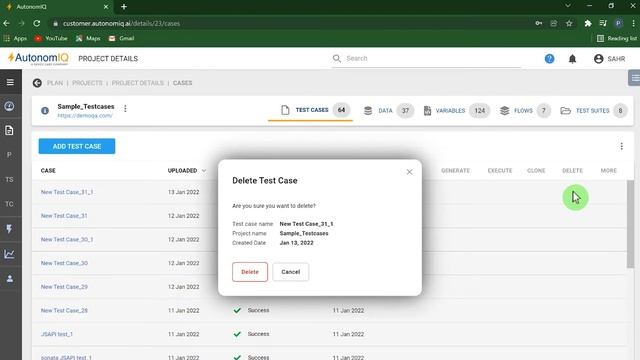Open the right side panel toggle icon
The width and height of the screenshot is (640, 360).
pyautogui.click(x=634, y=78)
